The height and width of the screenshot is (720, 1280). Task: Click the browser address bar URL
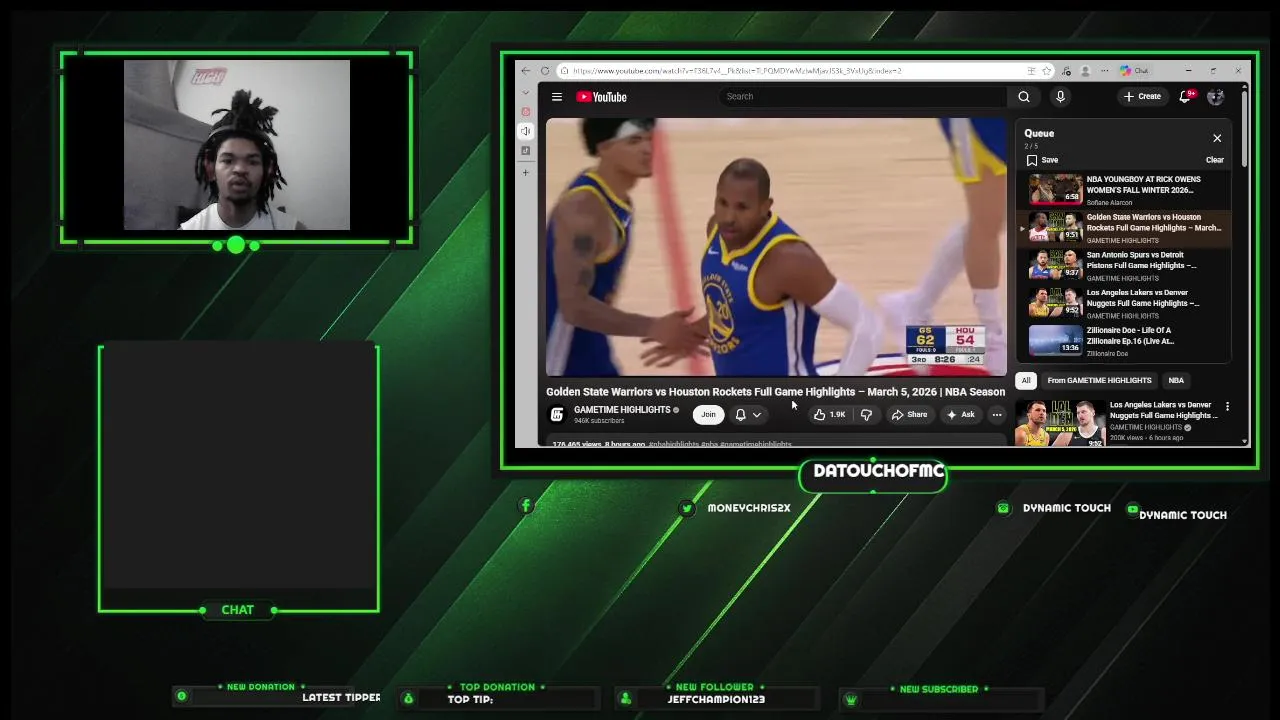pyautogui.click(x=738, y=71)
